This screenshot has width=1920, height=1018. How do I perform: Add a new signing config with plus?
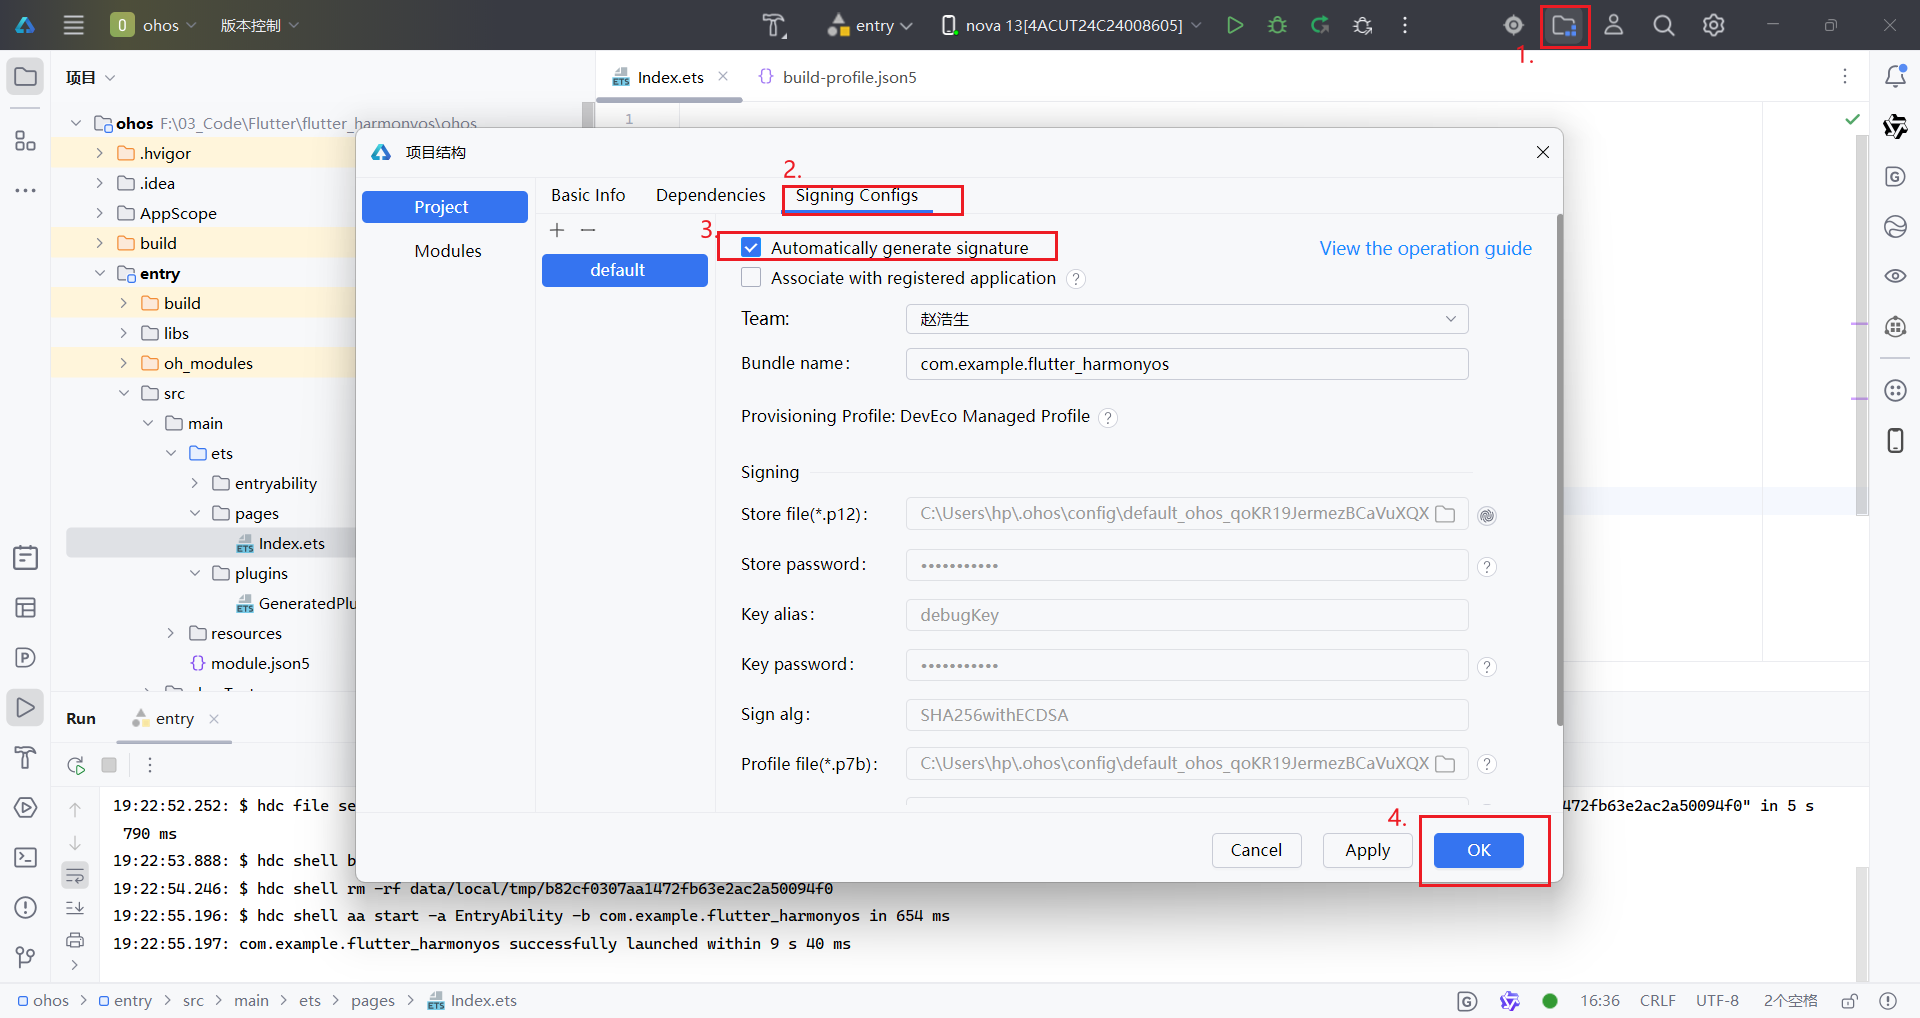pos(557,230)
